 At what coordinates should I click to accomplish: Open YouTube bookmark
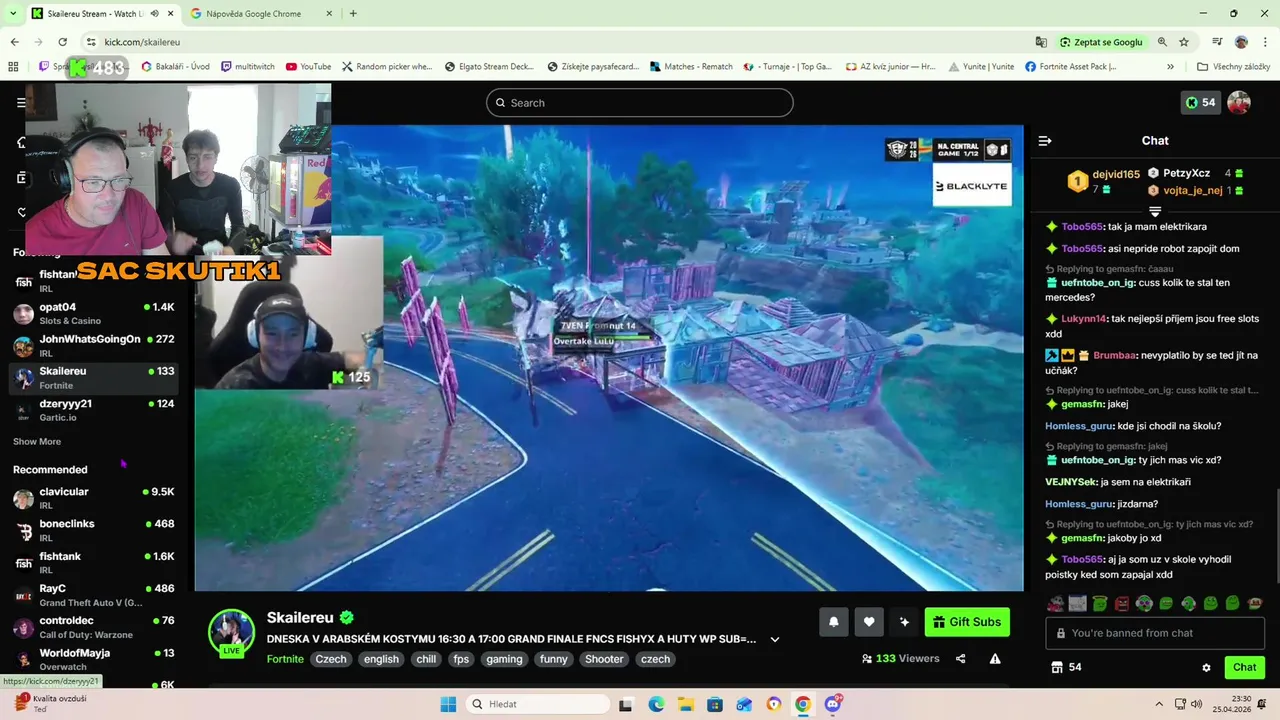pyautogui.click(x=308, y=67)
